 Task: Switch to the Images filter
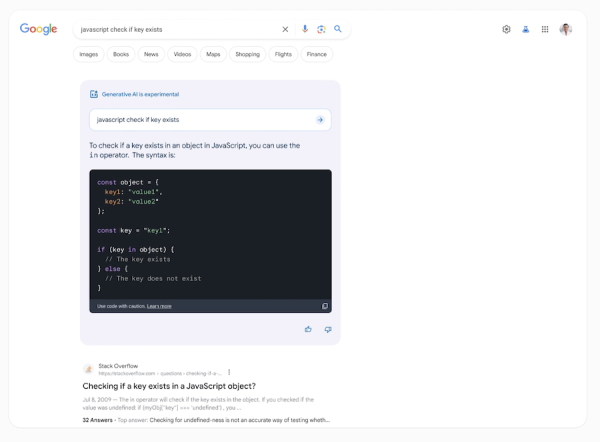[89, 54]
